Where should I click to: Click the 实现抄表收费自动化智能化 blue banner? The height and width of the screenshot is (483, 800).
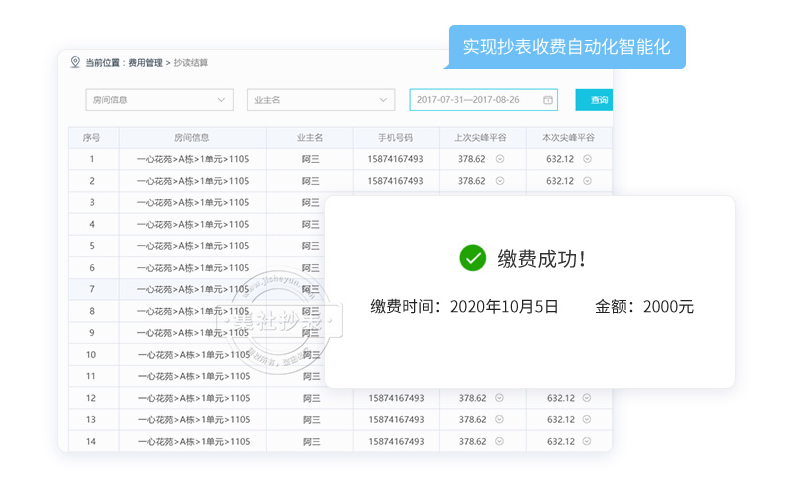click(566, 47)
